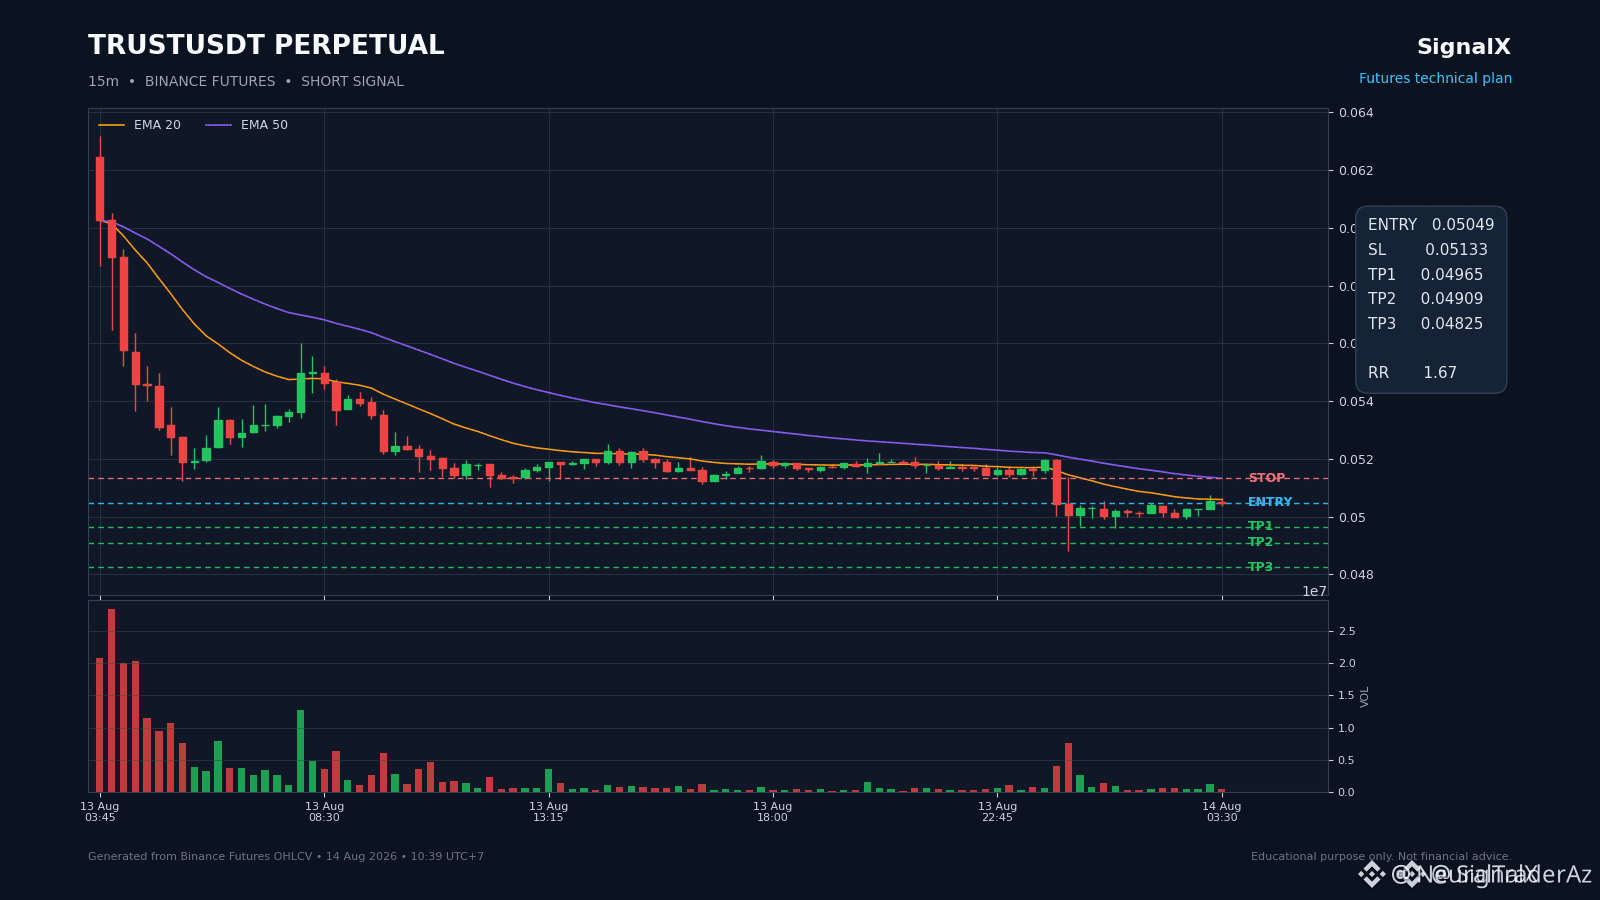The image size is (1600, 900).
Task: Click the 15m BINANCE FUTURES SHORT SIGNAL subtitle
Action: pos(246,82)
